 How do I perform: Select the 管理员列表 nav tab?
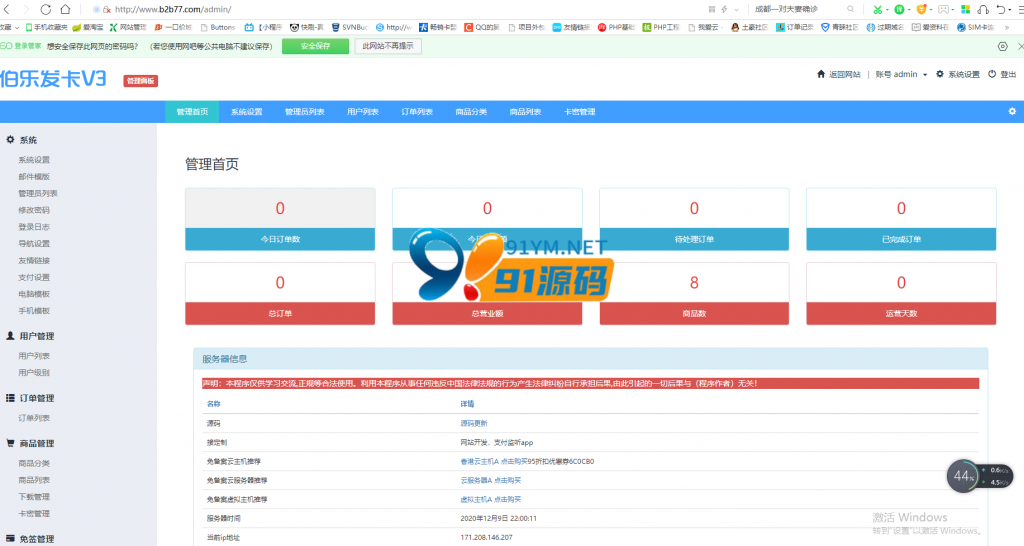point(304,112)
